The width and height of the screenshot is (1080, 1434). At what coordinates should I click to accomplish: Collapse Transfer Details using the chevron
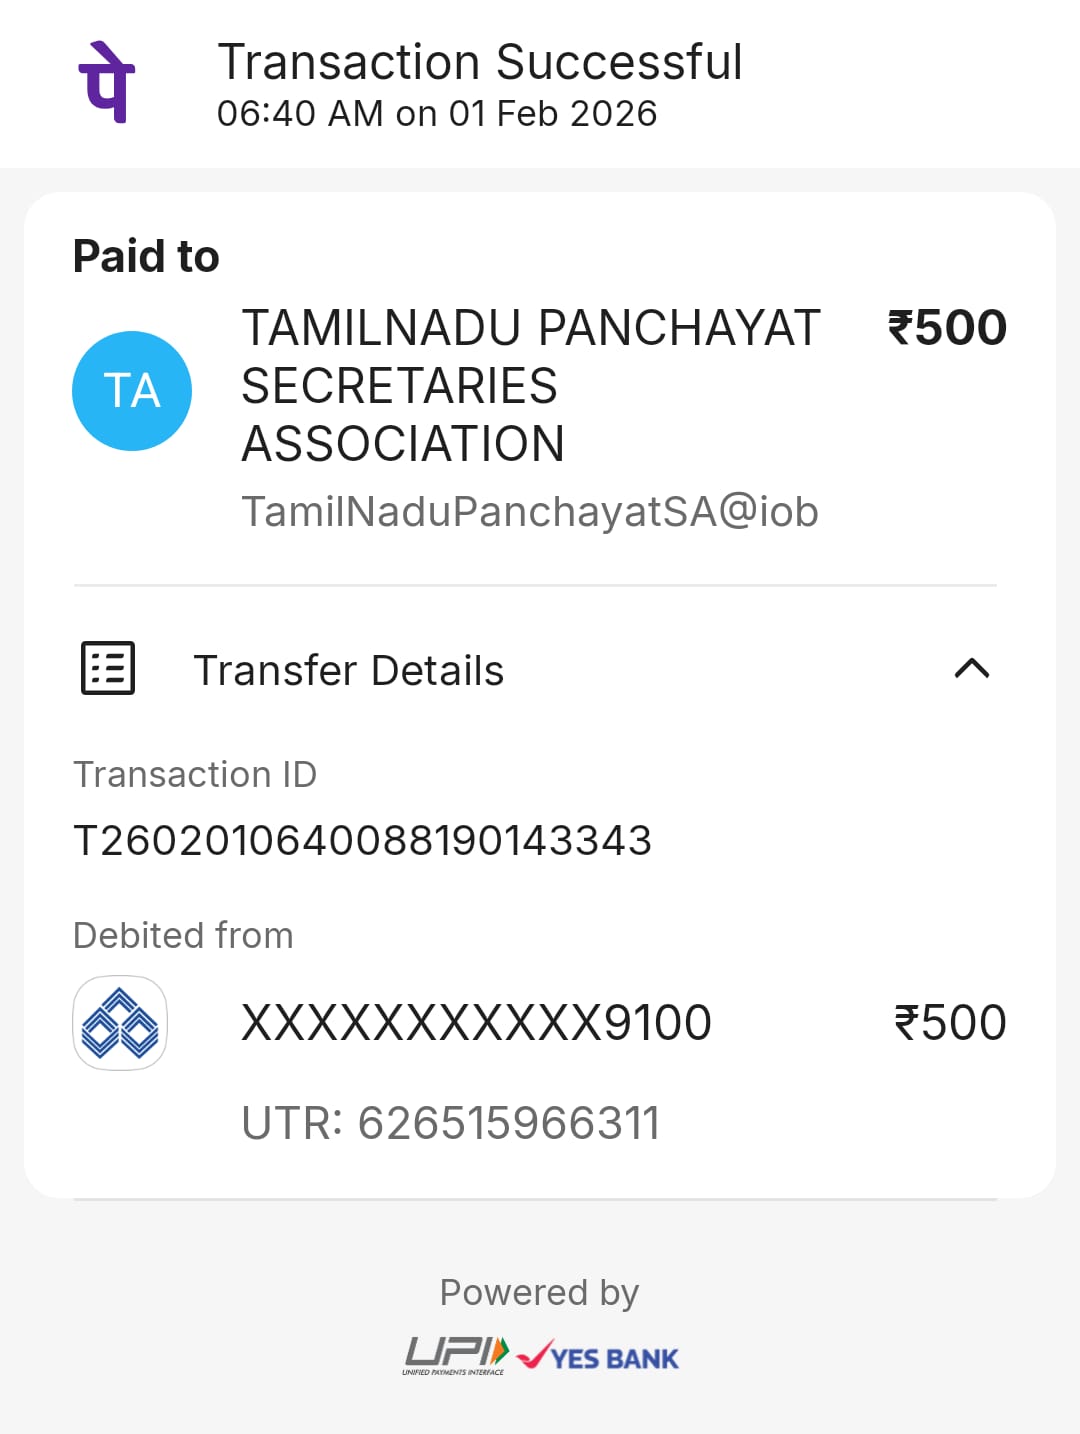[972, 668]
